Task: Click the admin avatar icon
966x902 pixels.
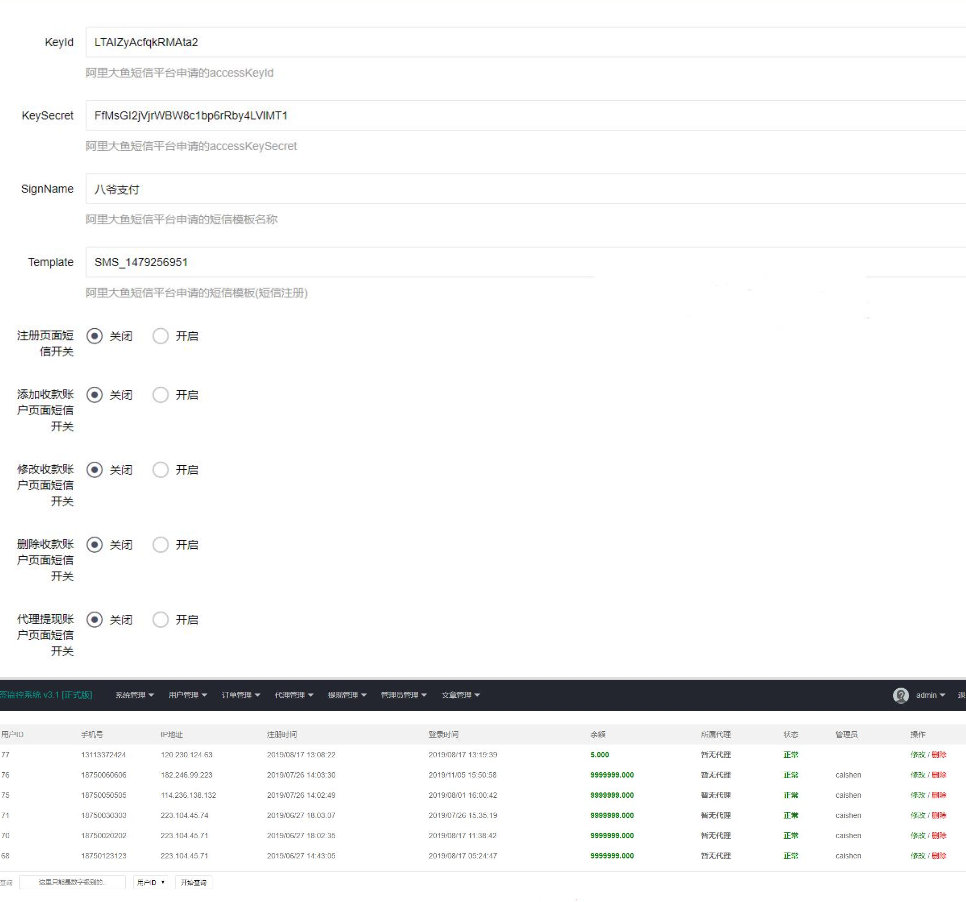Action: (x=901, y=695)
